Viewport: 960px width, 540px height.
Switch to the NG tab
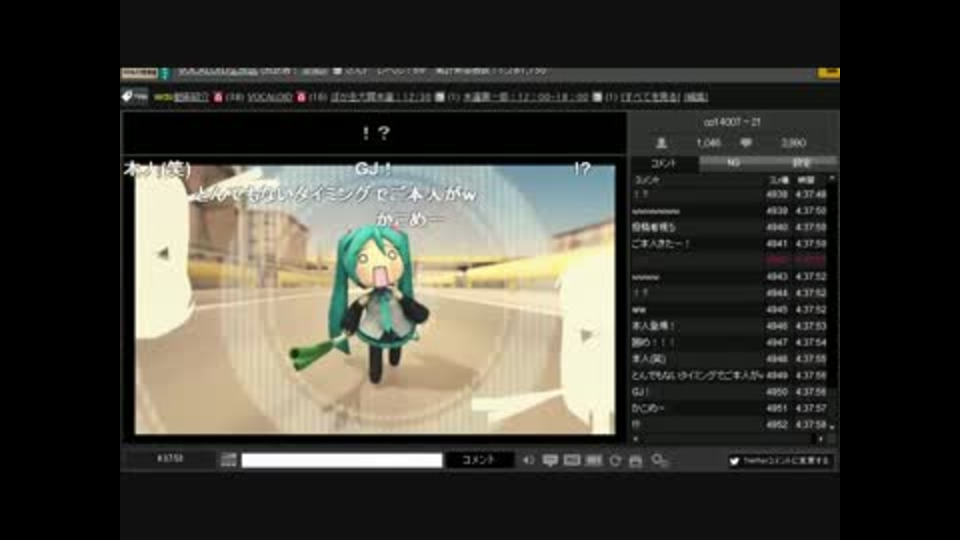point(733,163)
